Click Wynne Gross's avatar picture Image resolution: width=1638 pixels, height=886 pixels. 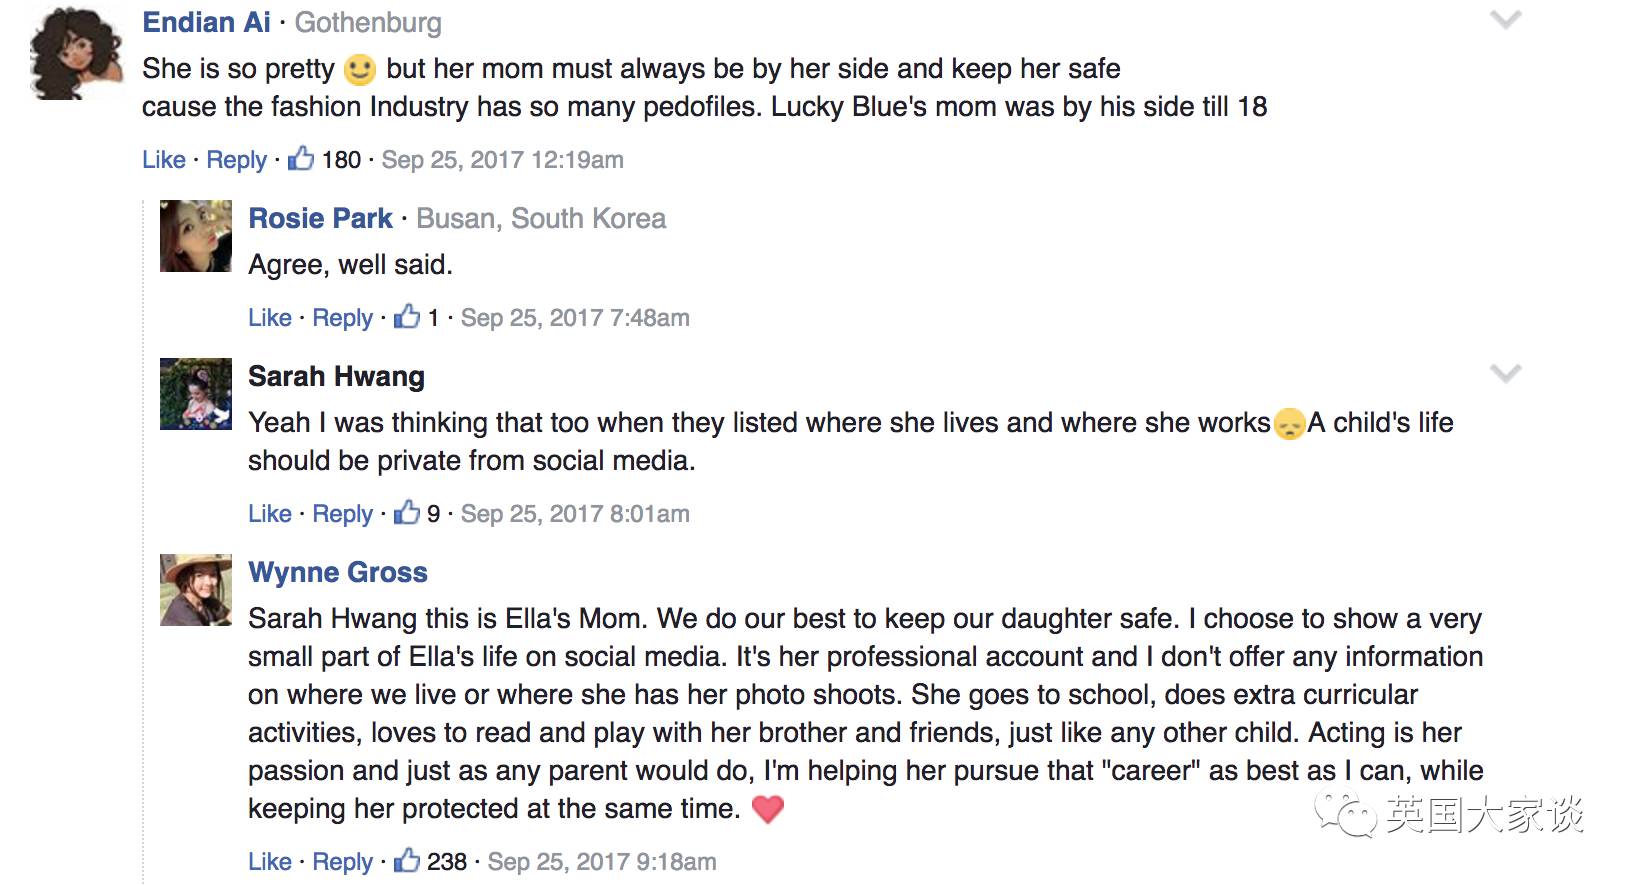196,590
